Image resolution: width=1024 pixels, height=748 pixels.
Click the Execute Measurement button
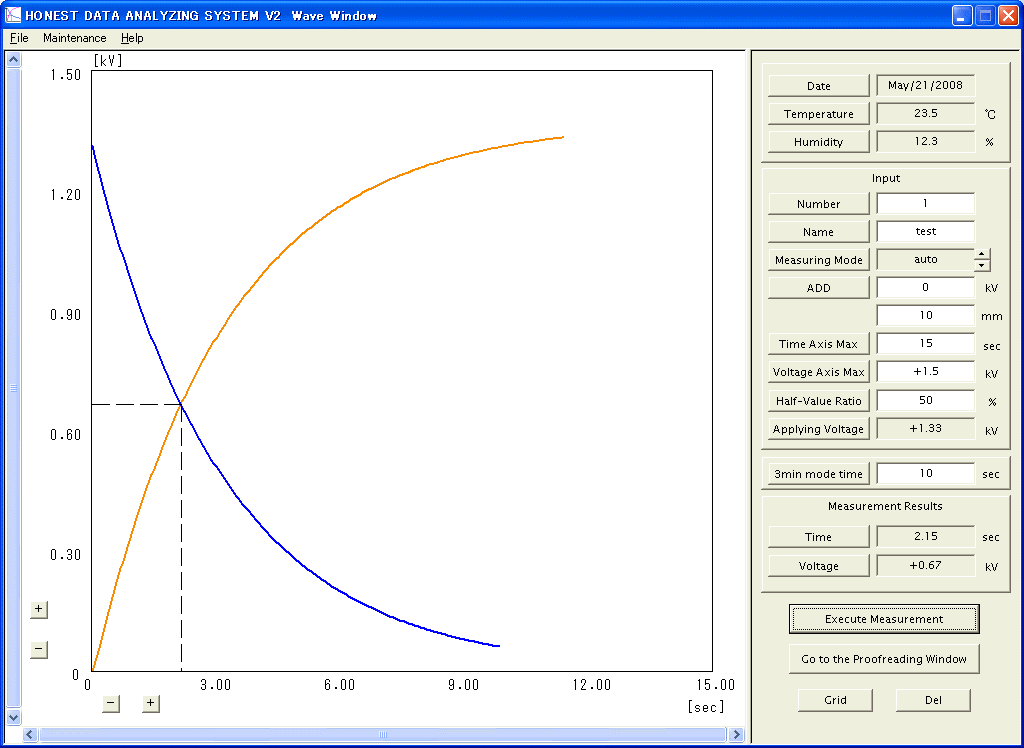tap(884, 619)
